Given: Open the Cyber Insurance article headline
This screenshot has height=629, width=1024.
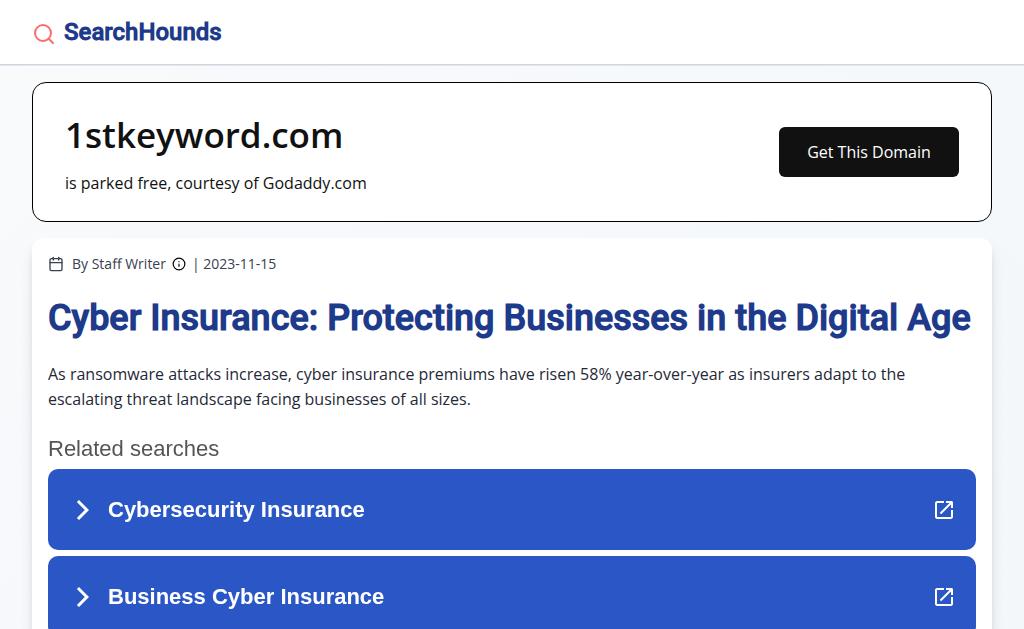Looking at the screenshot, I should pyautogui.click(x=509, y=318).
